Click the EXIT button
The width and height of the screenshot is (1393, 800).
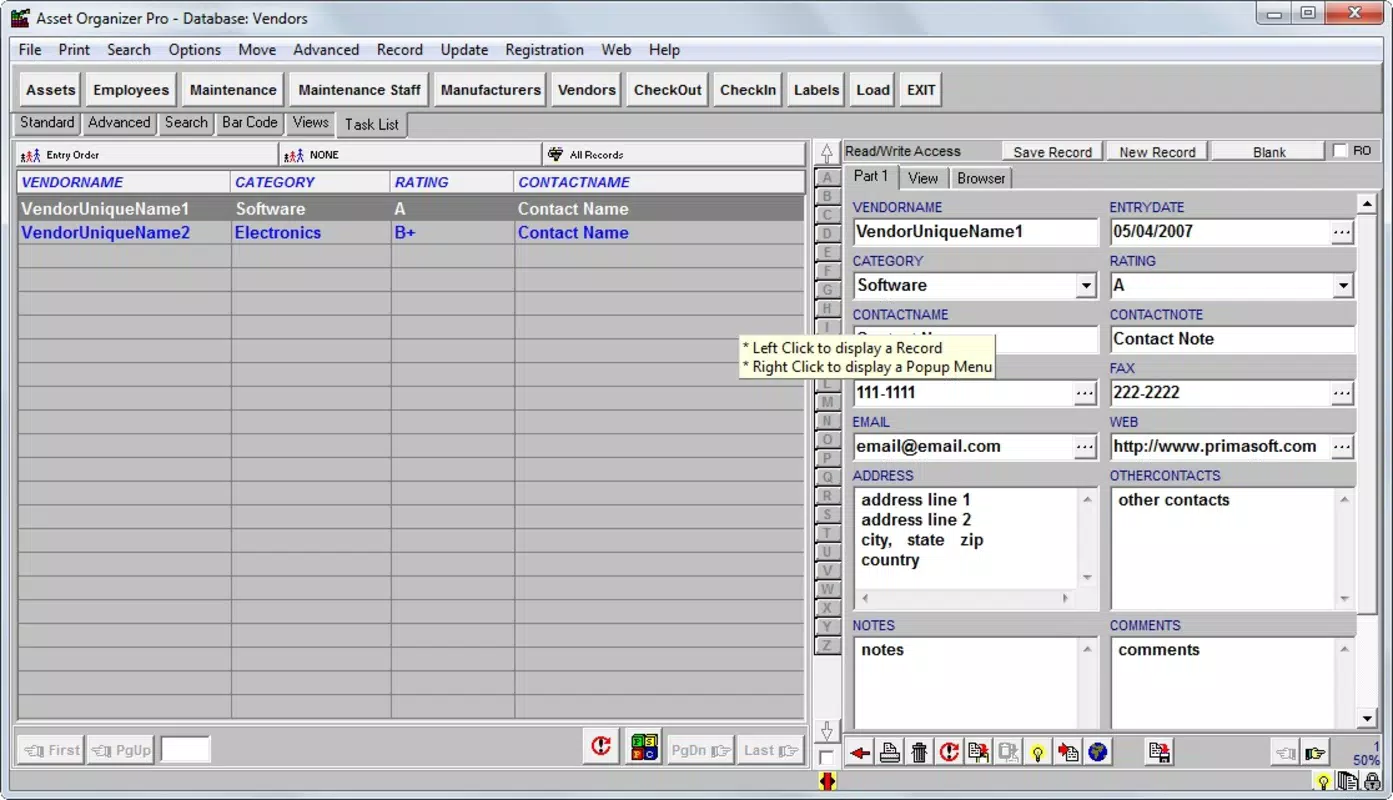point(921,90)
